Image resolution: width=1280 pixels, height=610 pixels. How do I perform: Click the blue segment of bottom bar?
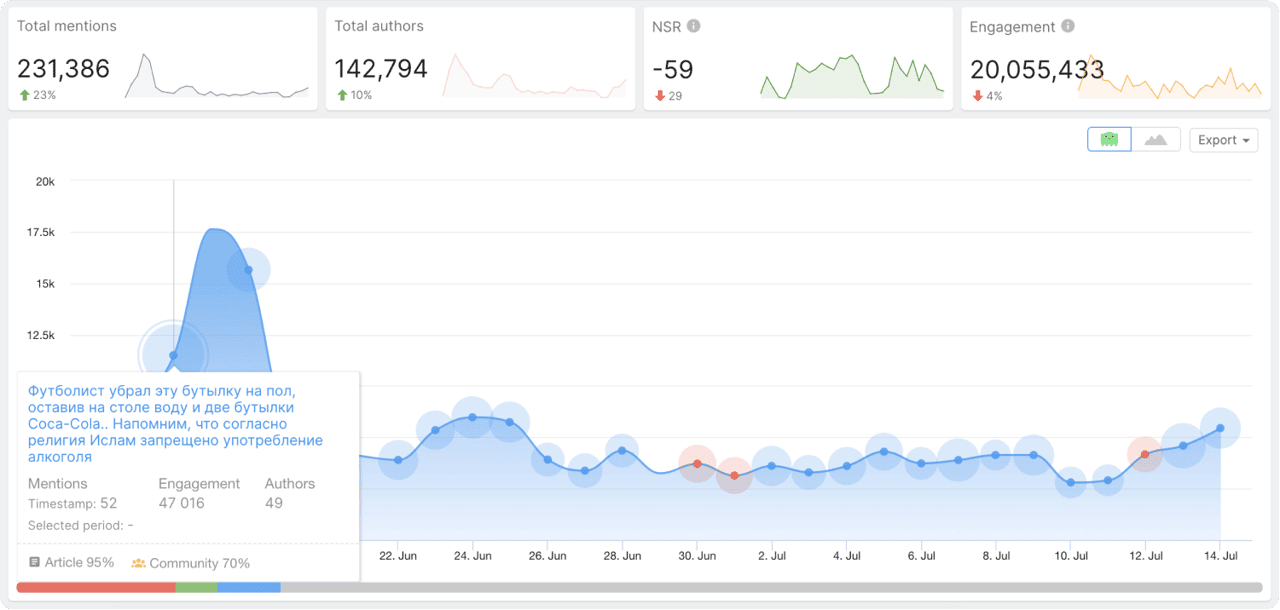click(x=249, y=588)
